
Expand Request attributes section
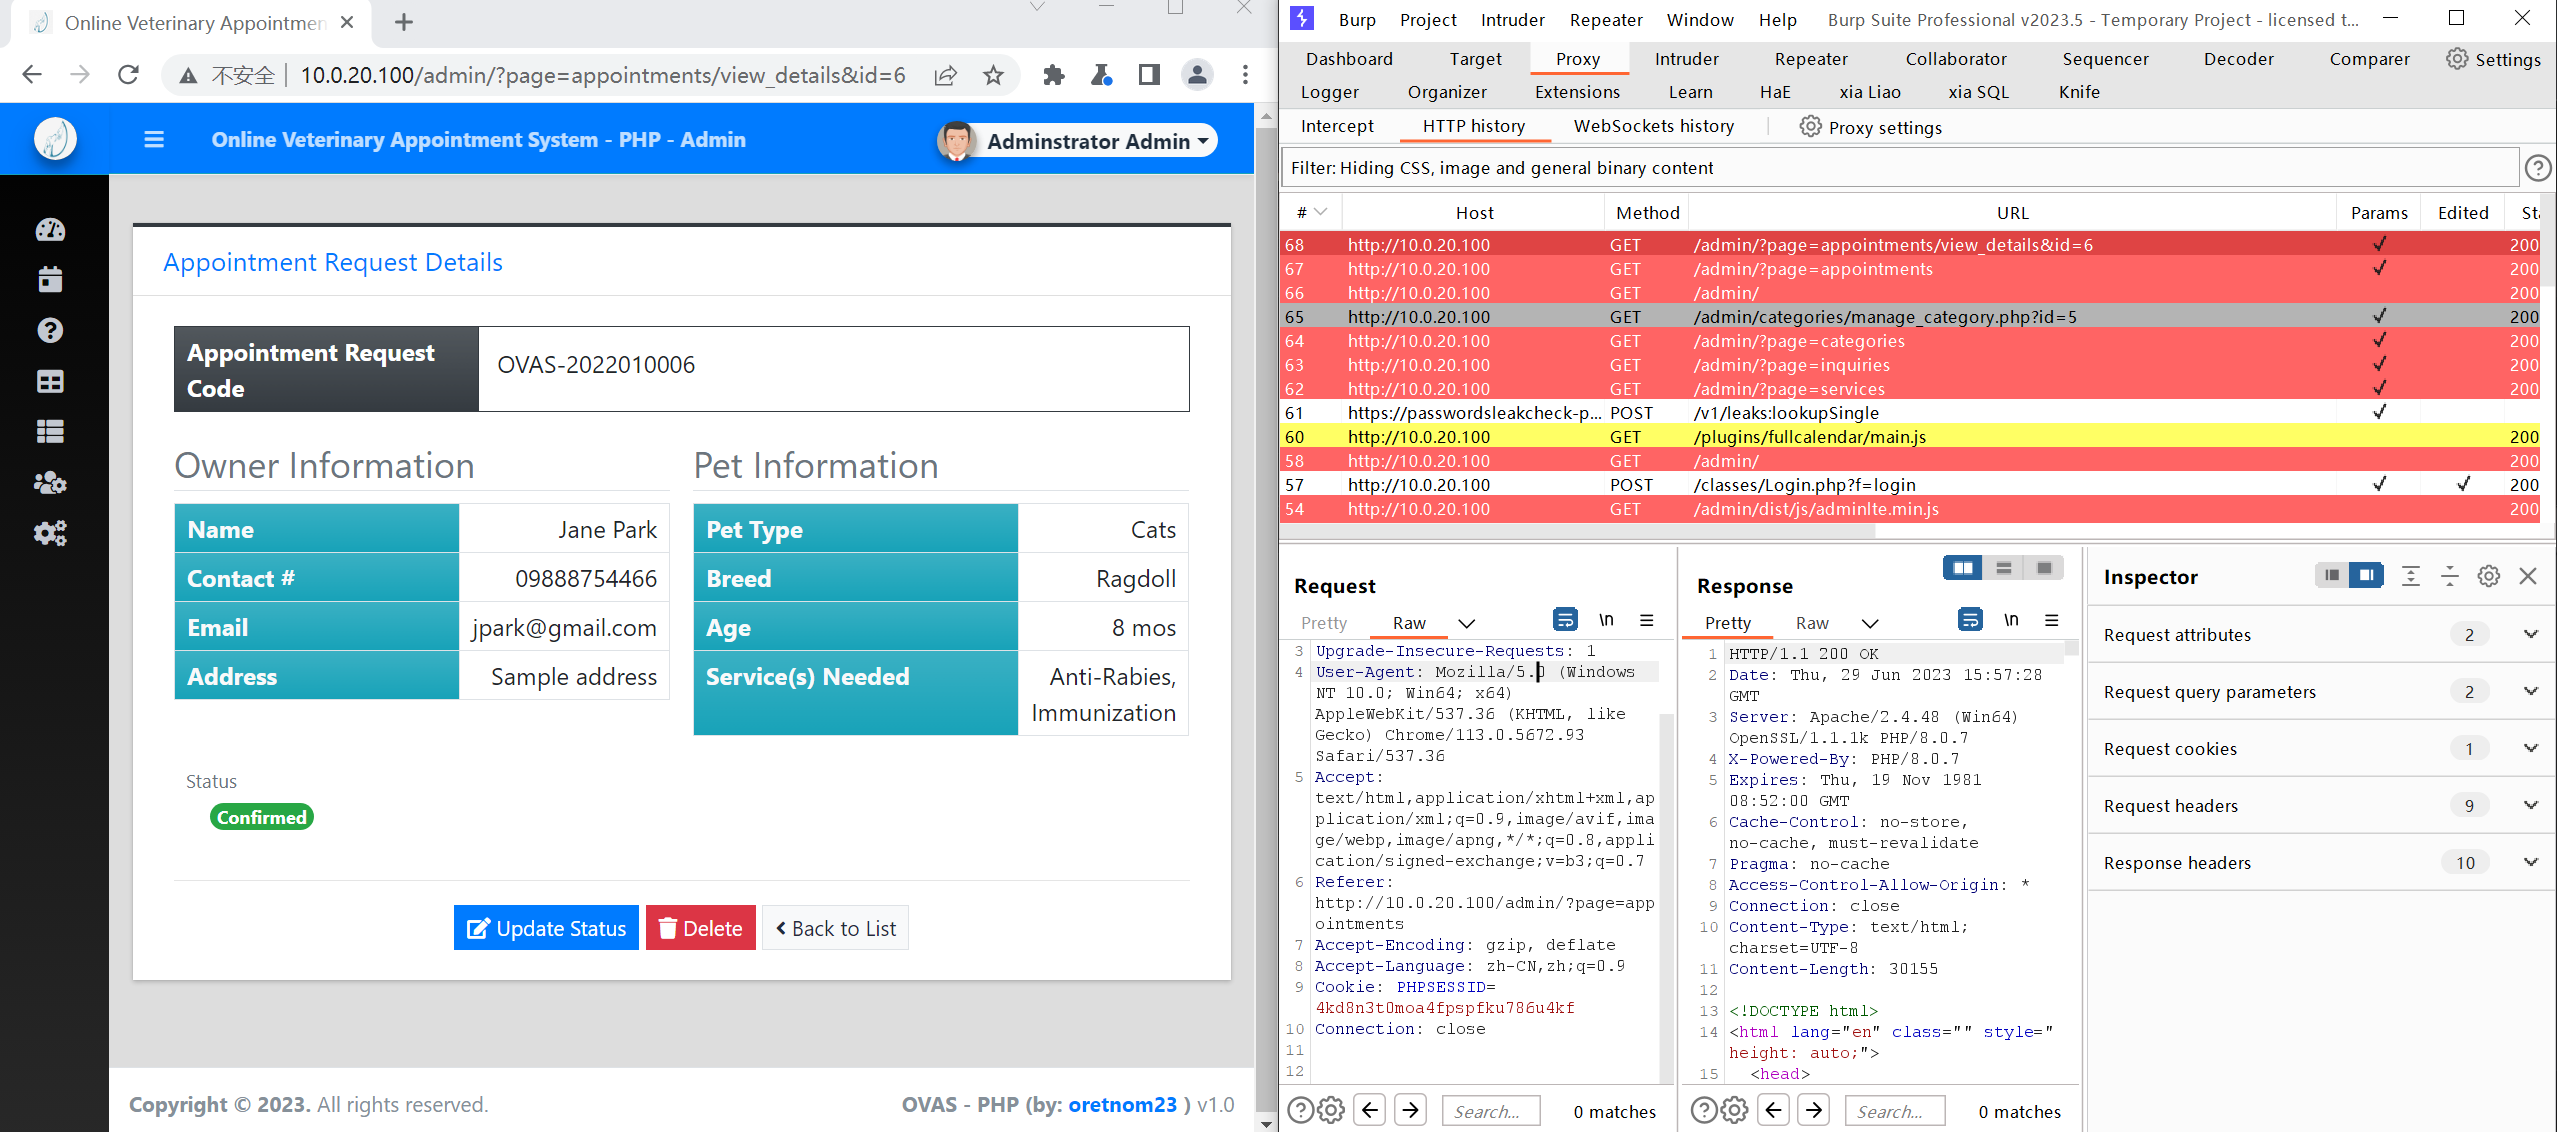pyautogui.click(x=2320, y=635)
